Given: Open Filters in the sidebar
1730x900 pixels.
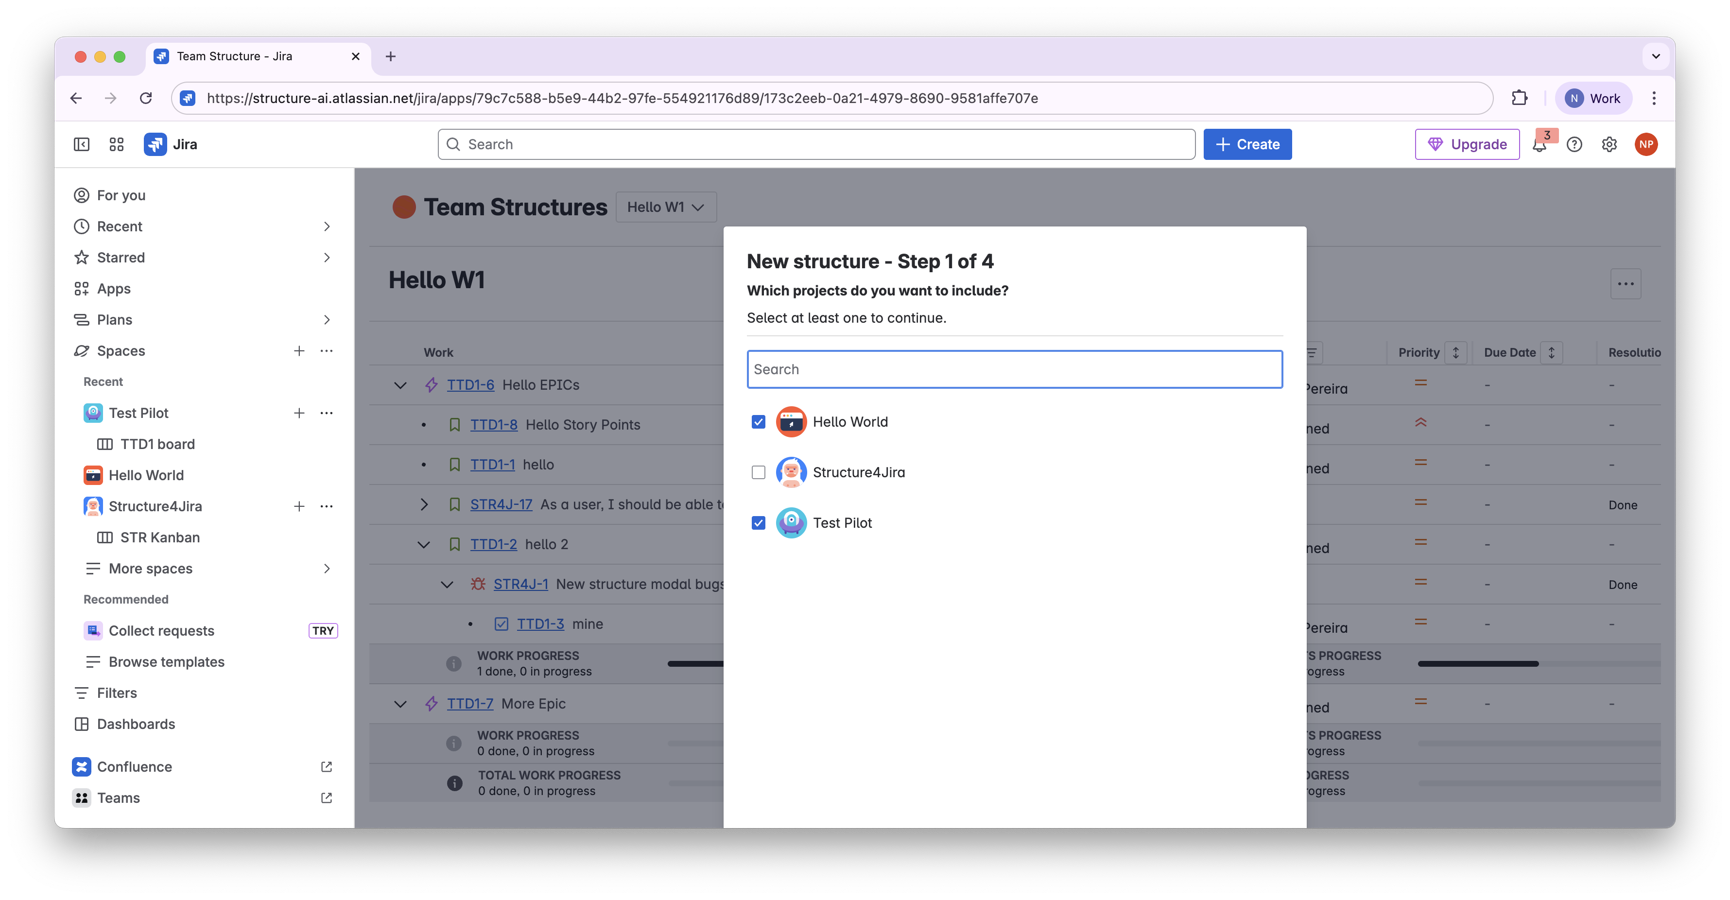Looking at the screenshot, I should click(x=117, y=693).
